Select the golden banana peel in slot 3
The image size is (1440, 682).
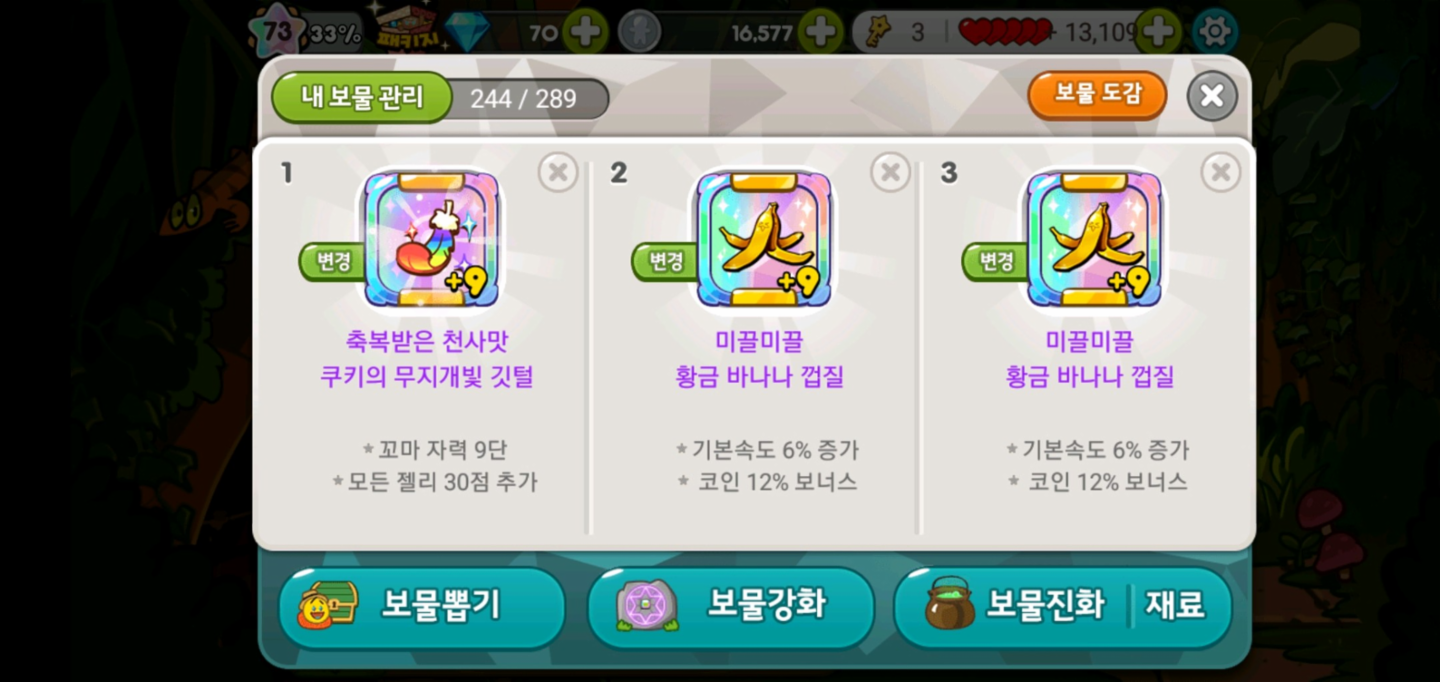(1095, 240)
